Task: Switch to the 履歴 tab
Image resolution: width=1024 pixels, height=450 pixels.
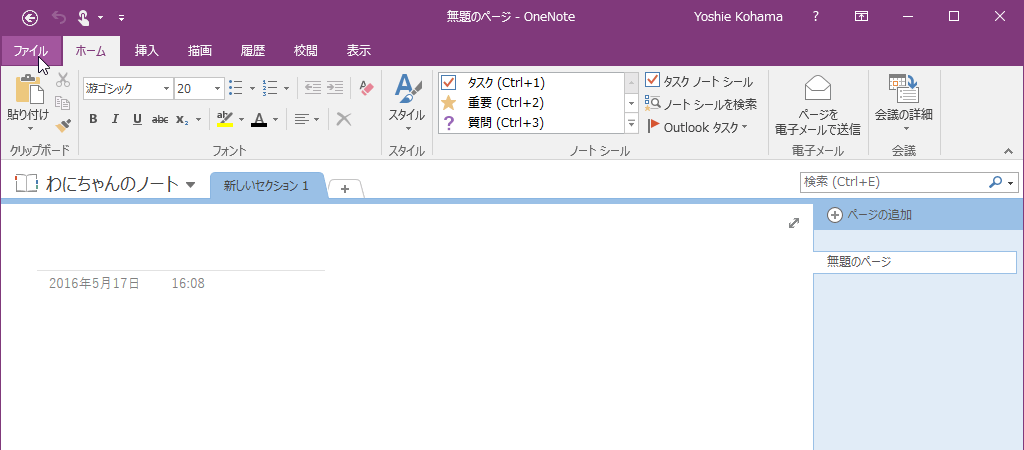Action: (x=252, y=51)
